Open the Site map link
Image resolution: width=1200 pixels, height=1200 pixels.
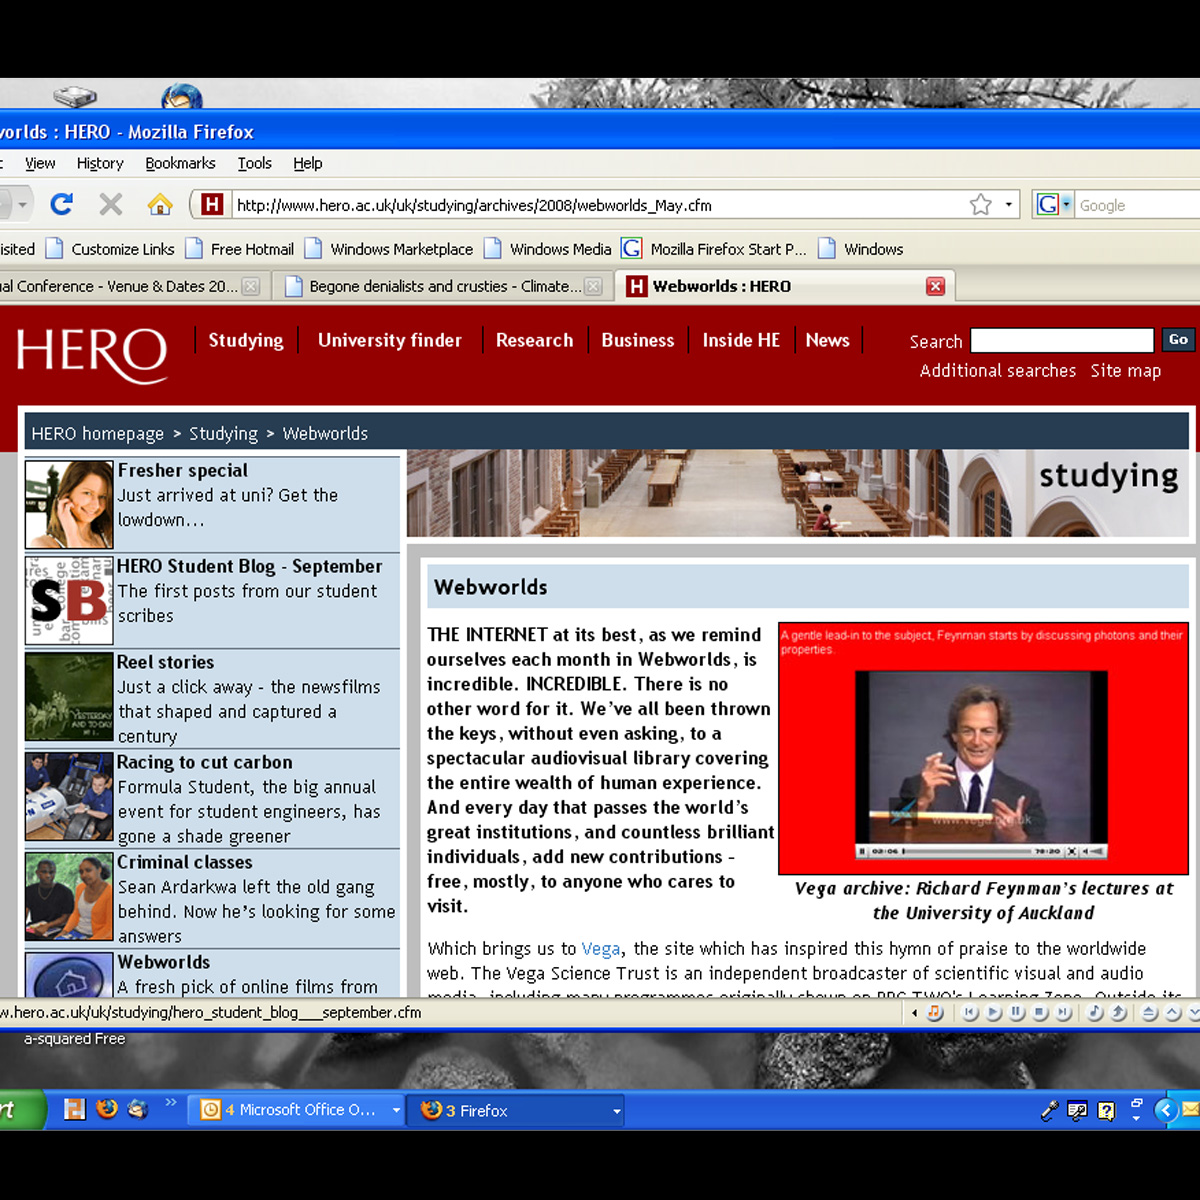click(1126, 371)
